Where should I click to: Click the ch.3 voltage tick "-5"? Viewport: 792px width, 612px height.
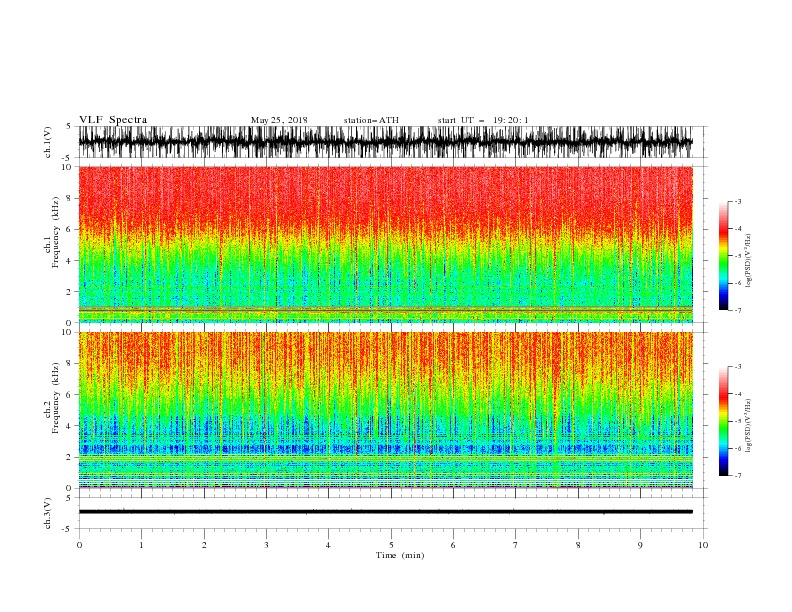pyautogui.click(x=68, y=529)
